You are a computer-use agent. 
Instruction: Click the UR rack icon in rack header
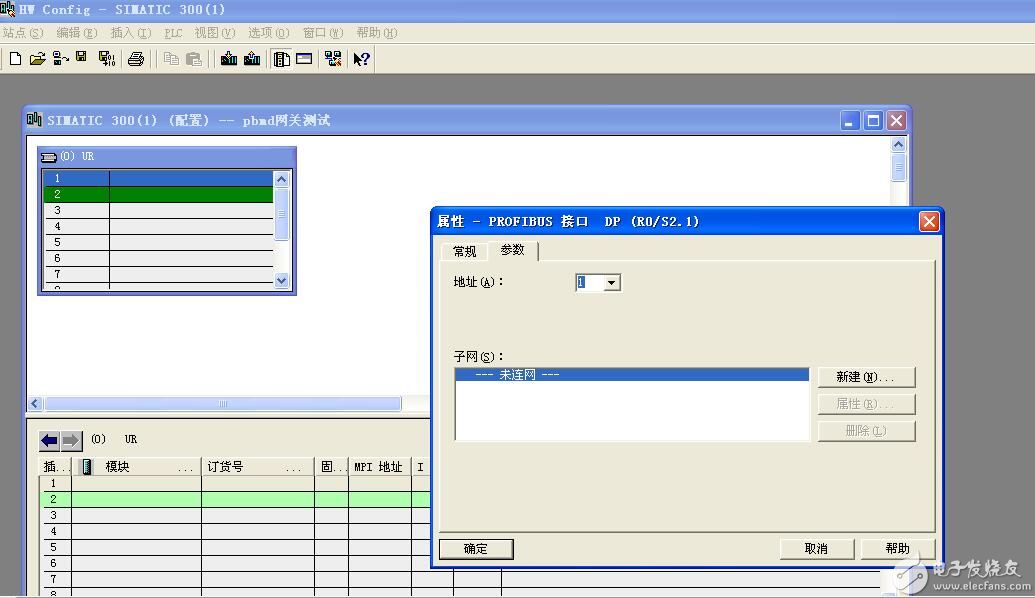49,157
